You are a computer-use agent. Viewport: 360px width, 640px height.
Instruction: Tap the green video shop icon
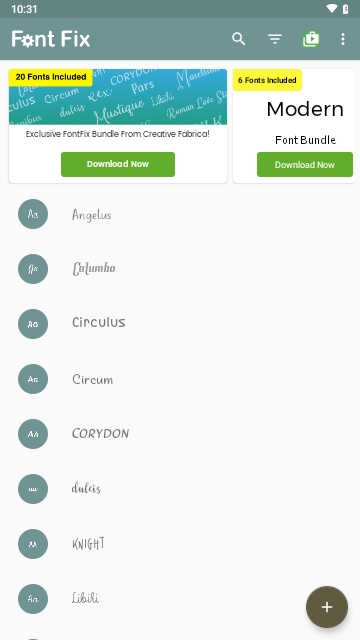311,39
